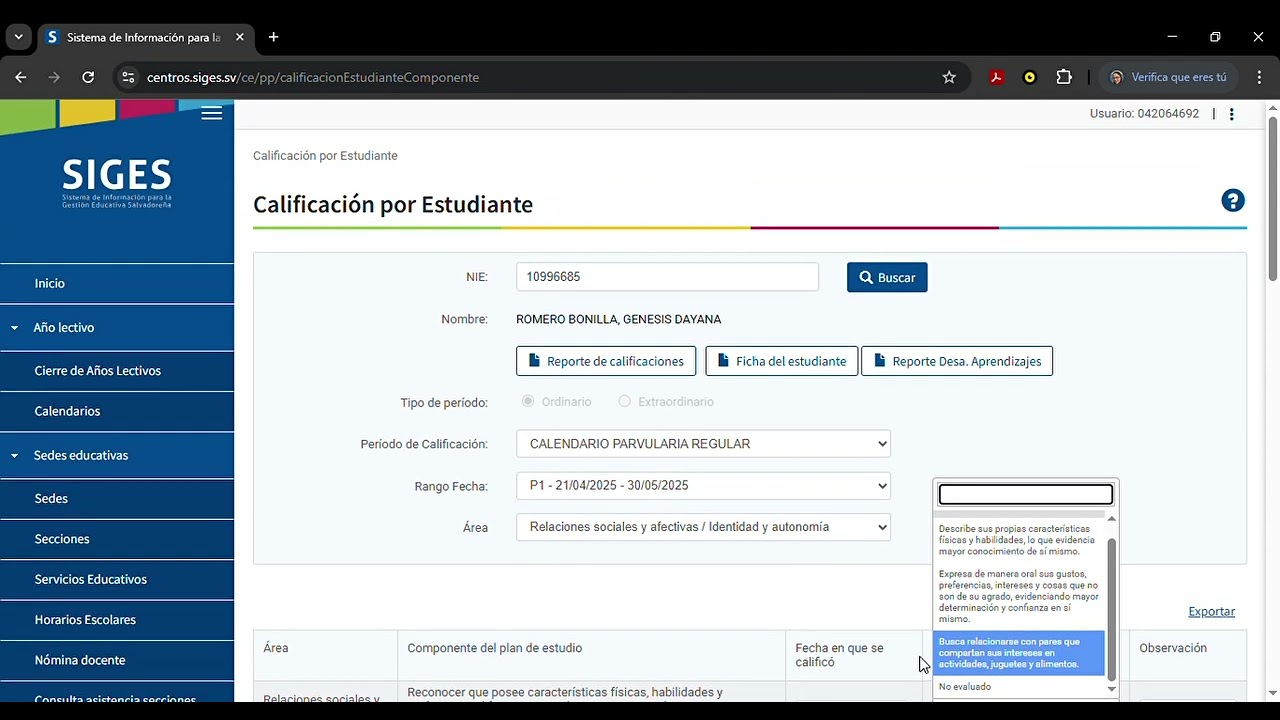Select option 'Describe sus propias características físicas'

pos(1018,540)
